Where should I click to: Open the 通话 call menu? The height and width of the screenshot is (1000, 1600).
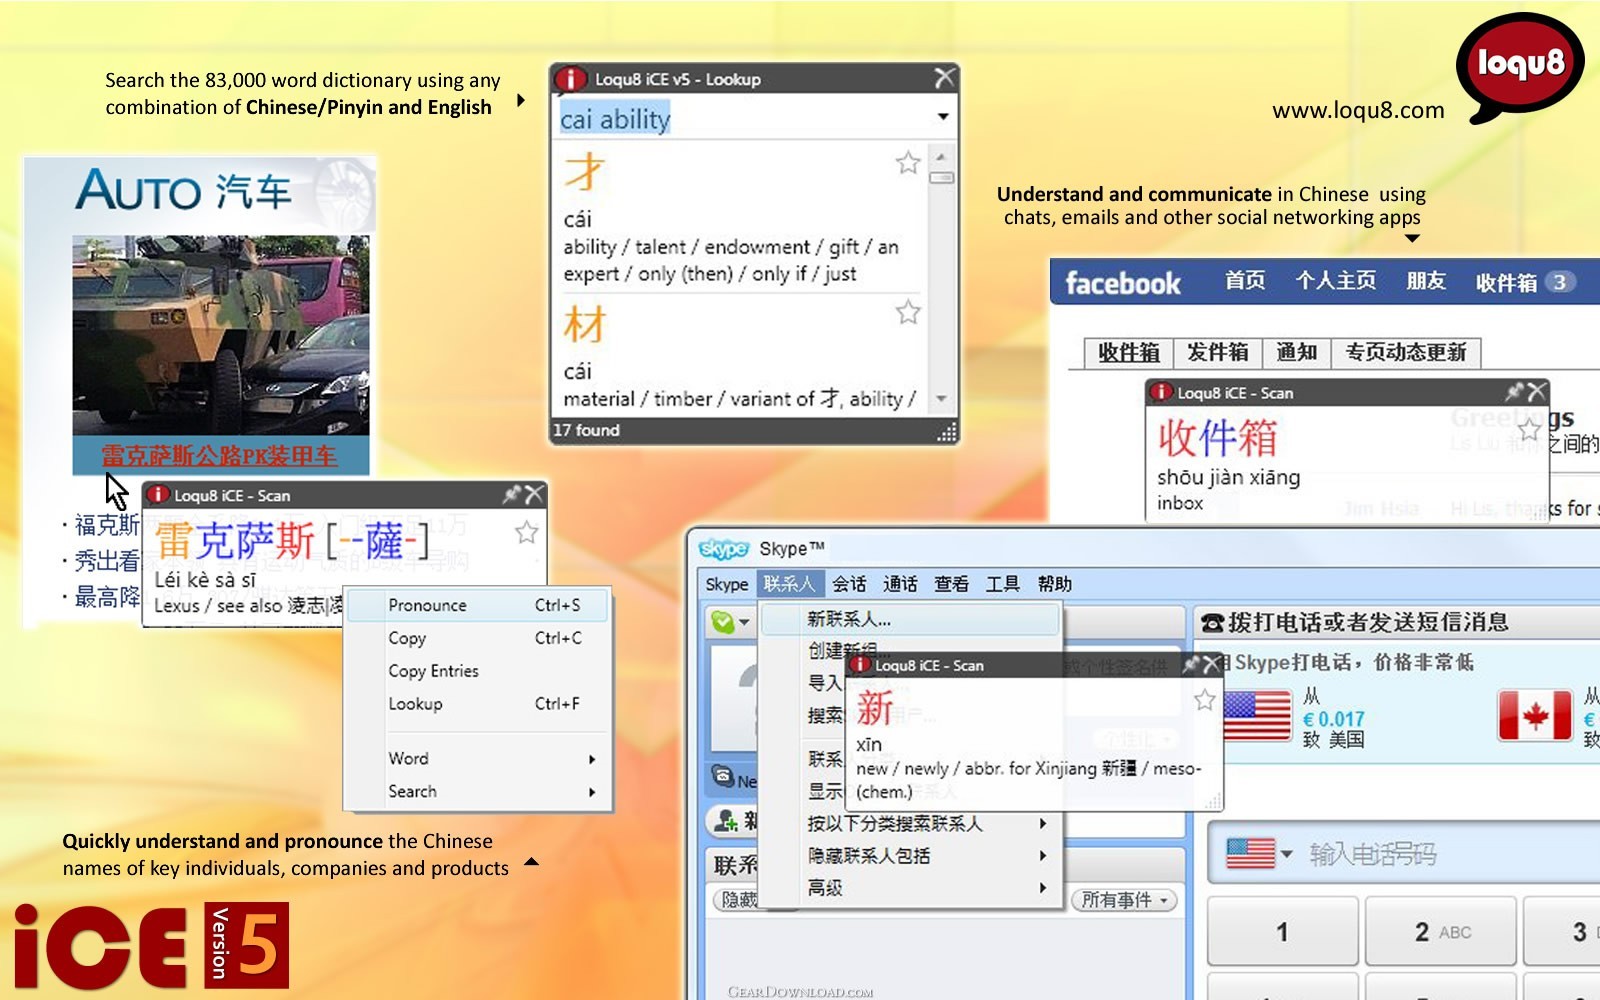(901, 584)
